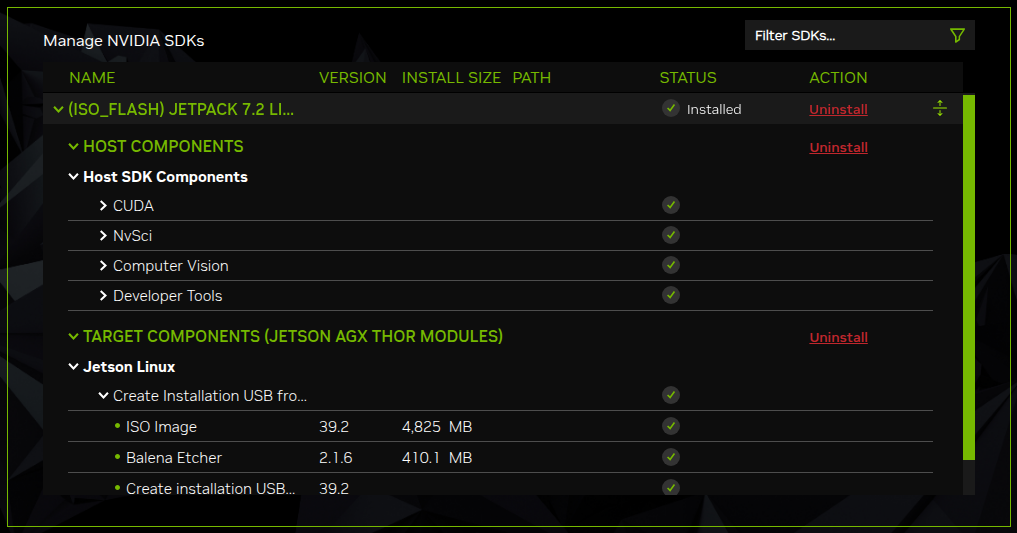This screenshot has width=1017, height=533.
Task: Collapse Create Installation USB fro... row
Action: point(103,396)
